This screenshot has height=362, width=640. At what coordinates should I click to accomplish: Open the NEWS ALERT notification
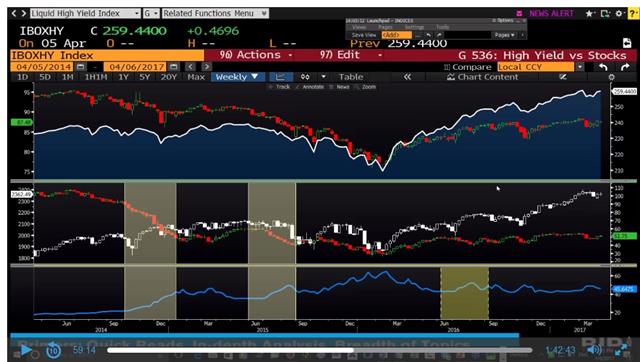pos(551,13)
